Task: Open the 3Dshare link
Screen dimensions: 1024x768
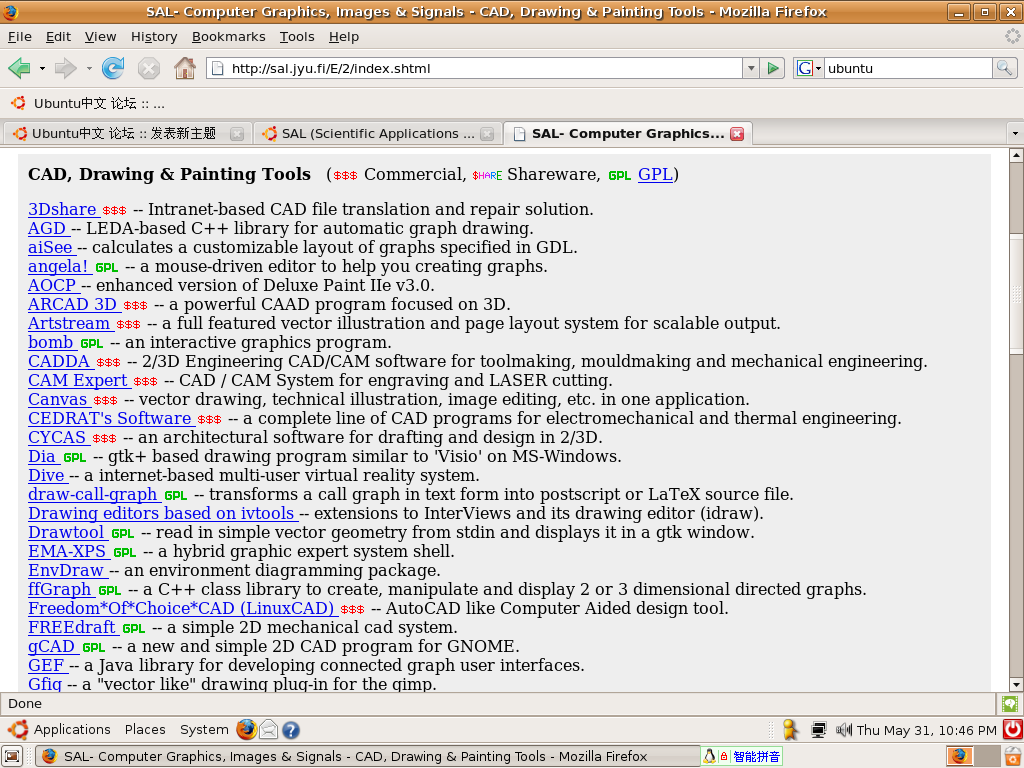Action: [x=62, y=210]
